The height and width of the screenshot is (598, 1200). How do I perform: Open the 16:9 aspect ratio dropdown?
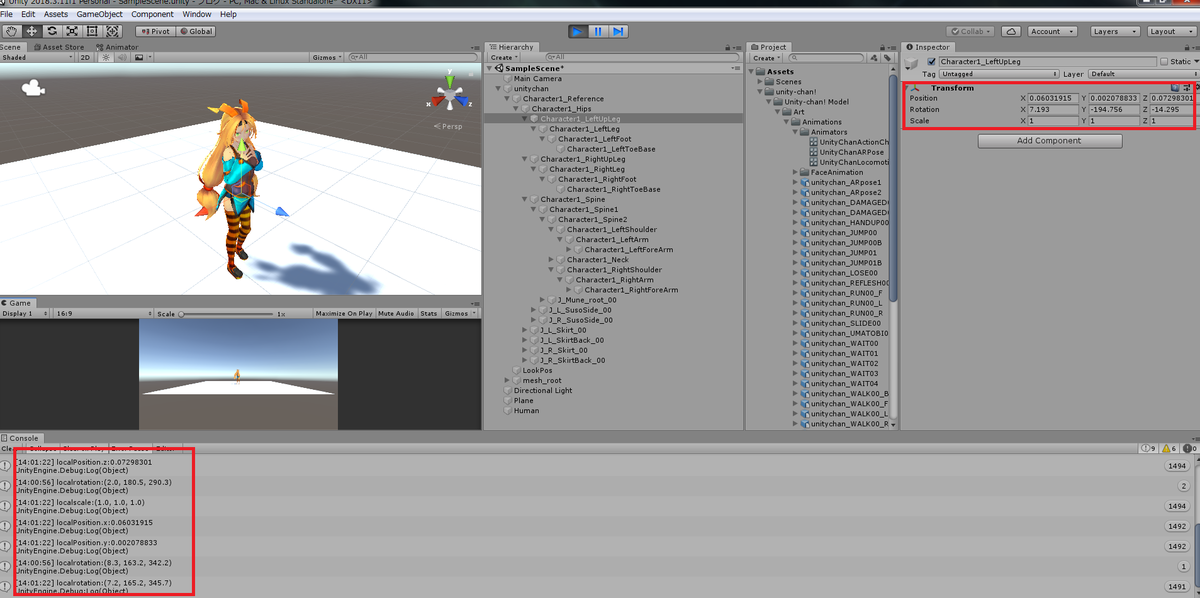point(101,314)
